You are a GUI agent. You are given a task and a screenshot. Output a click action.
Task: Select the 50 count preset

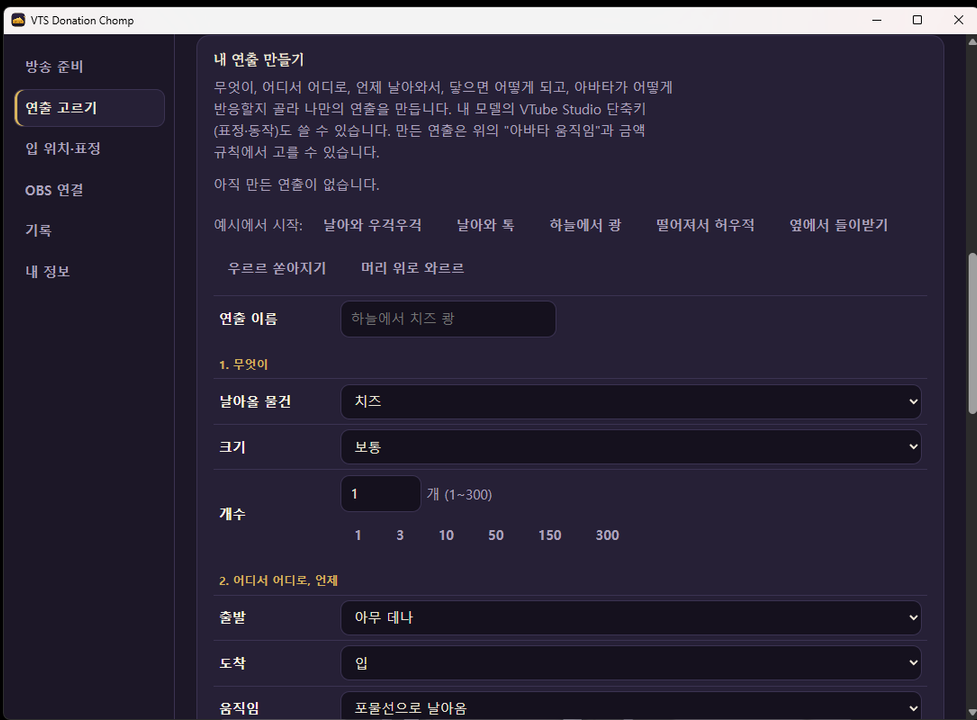click(x=496, y=535)
